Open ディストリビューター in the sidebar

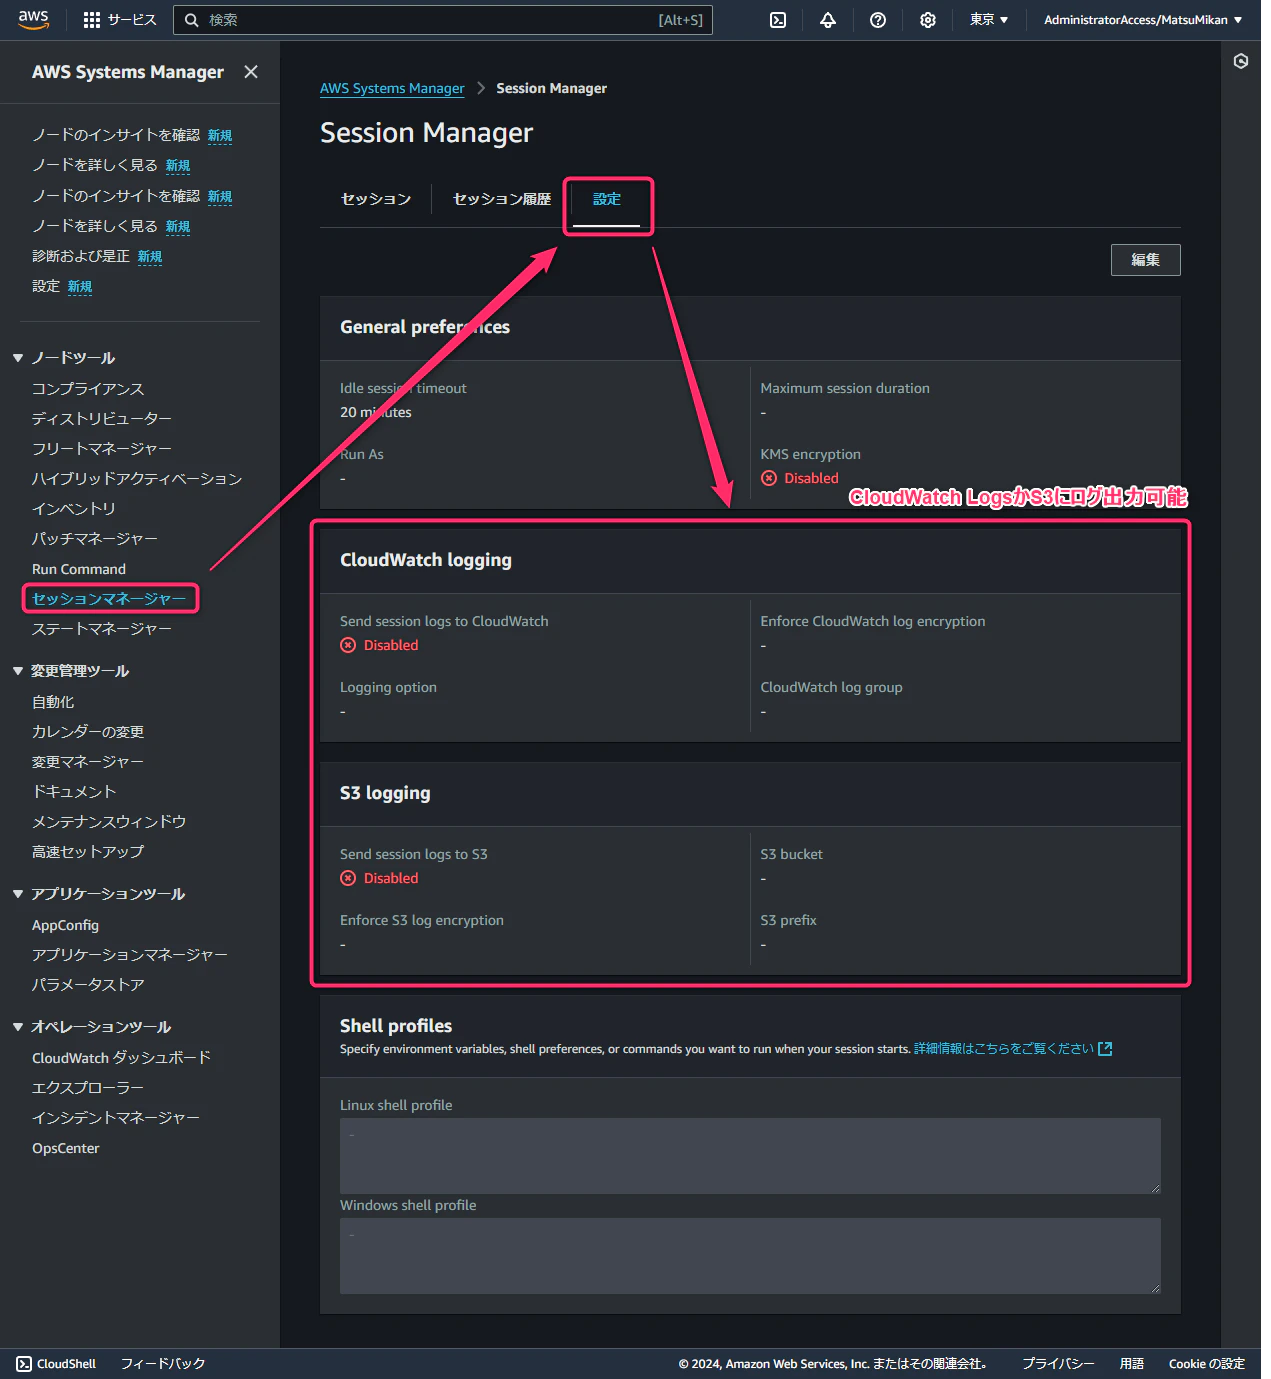coord(102,419)
